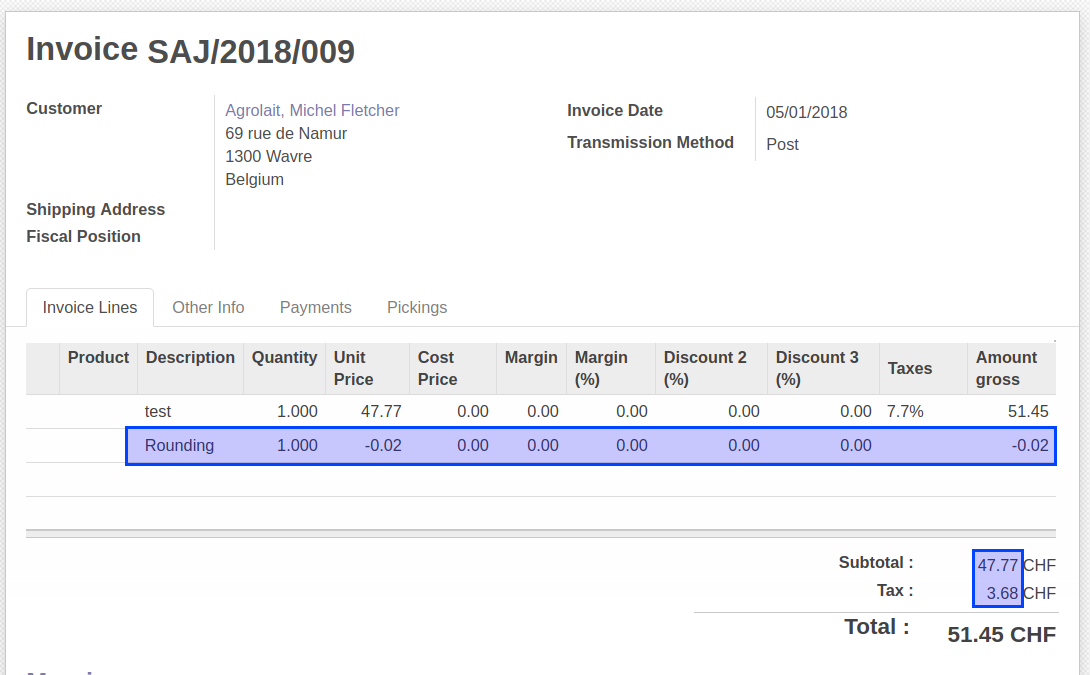Select the invoice title SAJ/2018/009

point(251,51)
